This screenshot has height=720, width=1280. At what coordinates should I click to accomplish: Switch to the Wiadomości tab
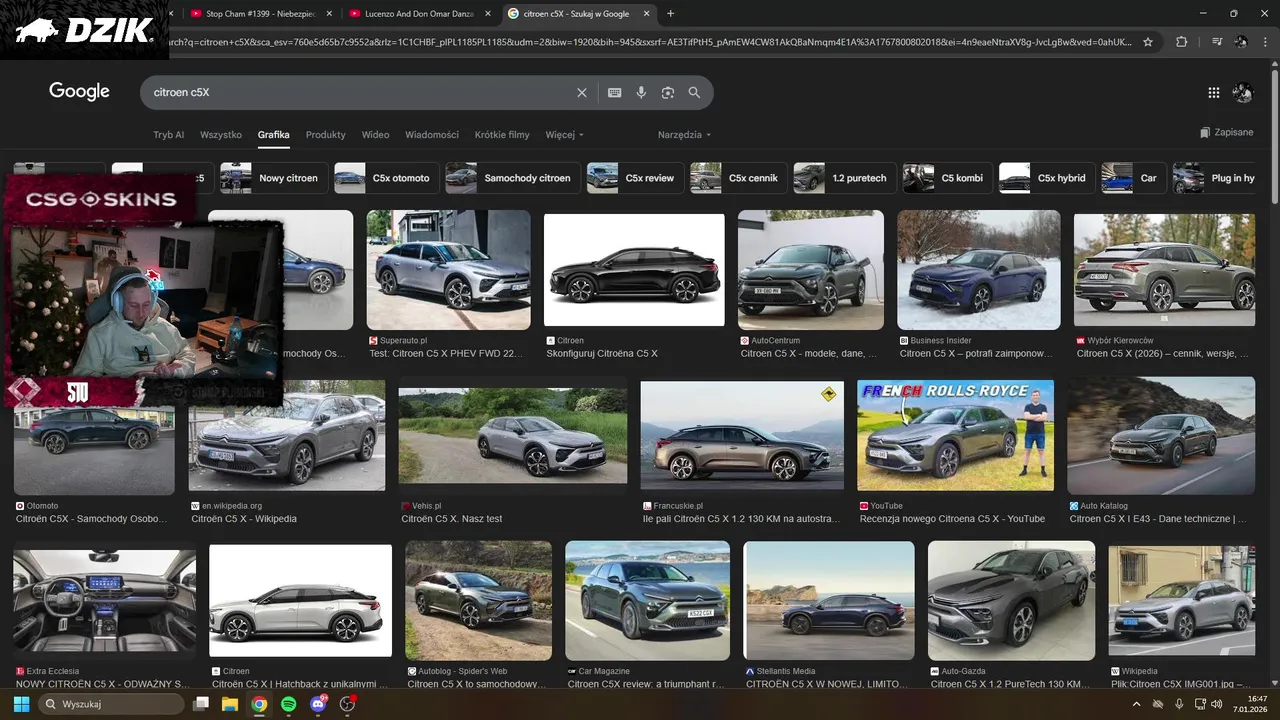tap(432, 135)
